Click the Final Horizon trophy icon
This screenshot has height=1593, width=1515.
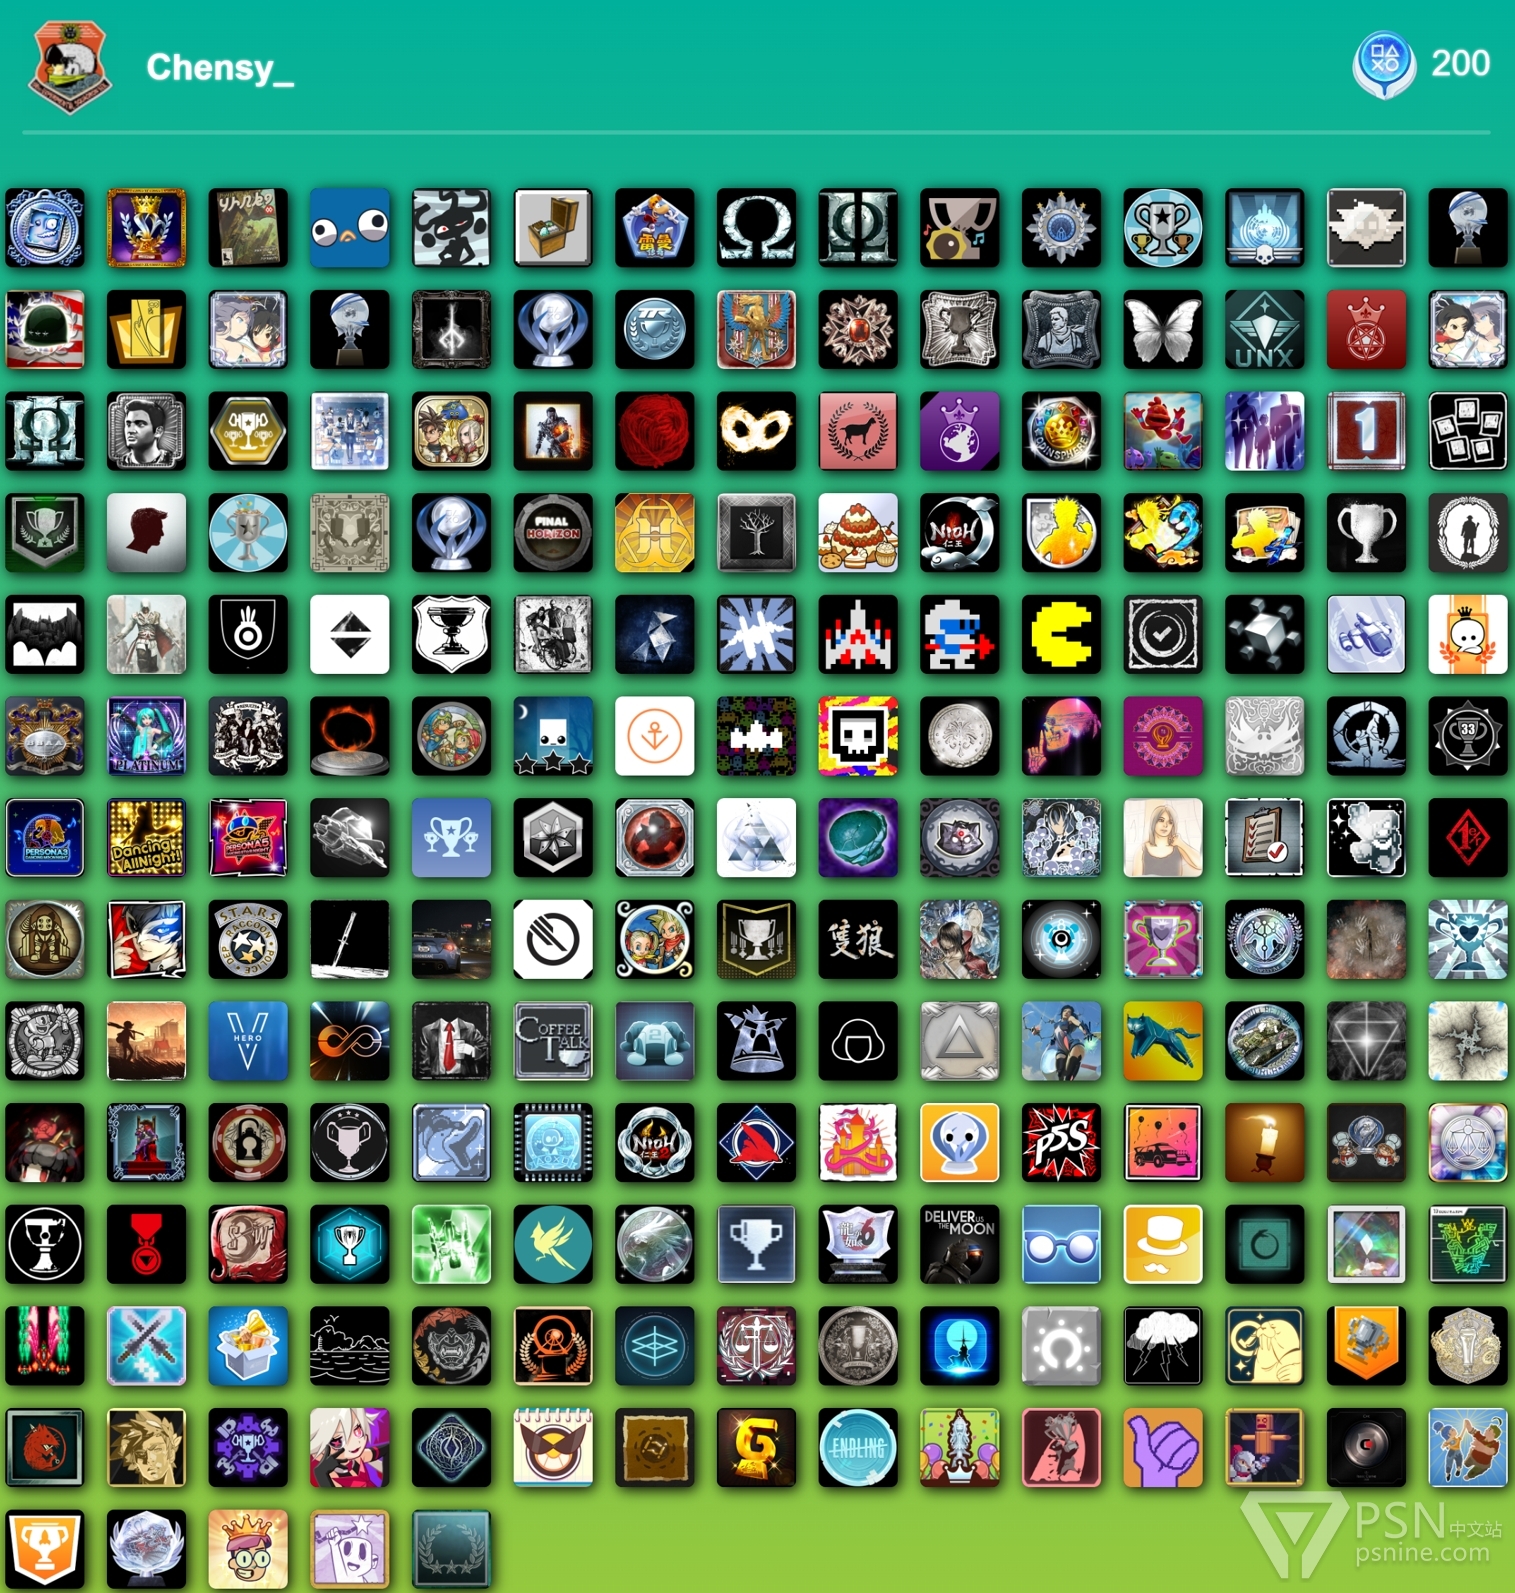(x=553, y=532)
